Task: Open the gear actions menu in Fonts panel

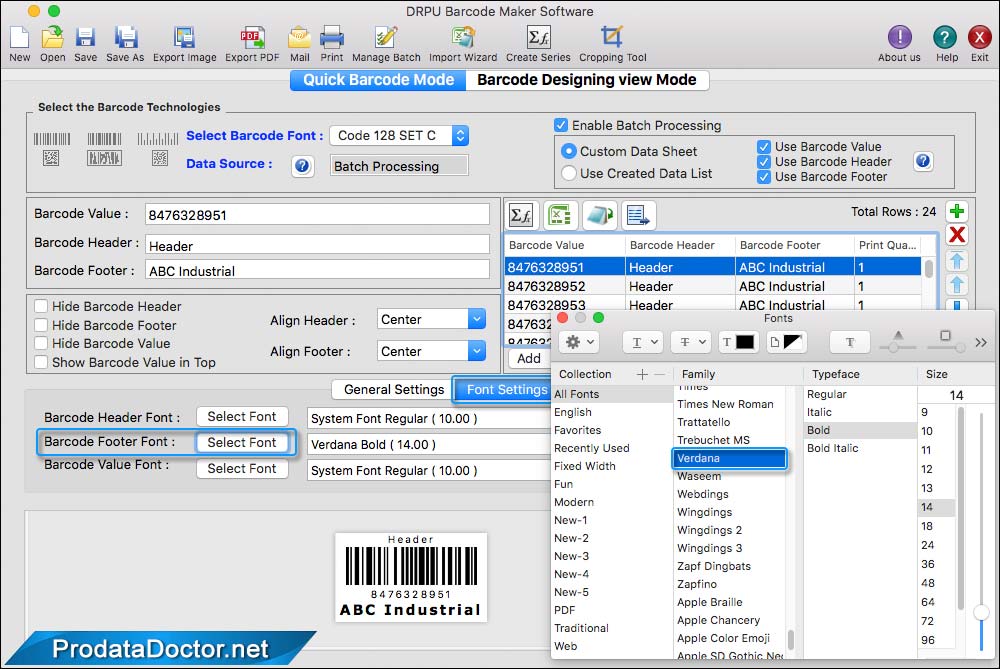Action: point(580,342)
